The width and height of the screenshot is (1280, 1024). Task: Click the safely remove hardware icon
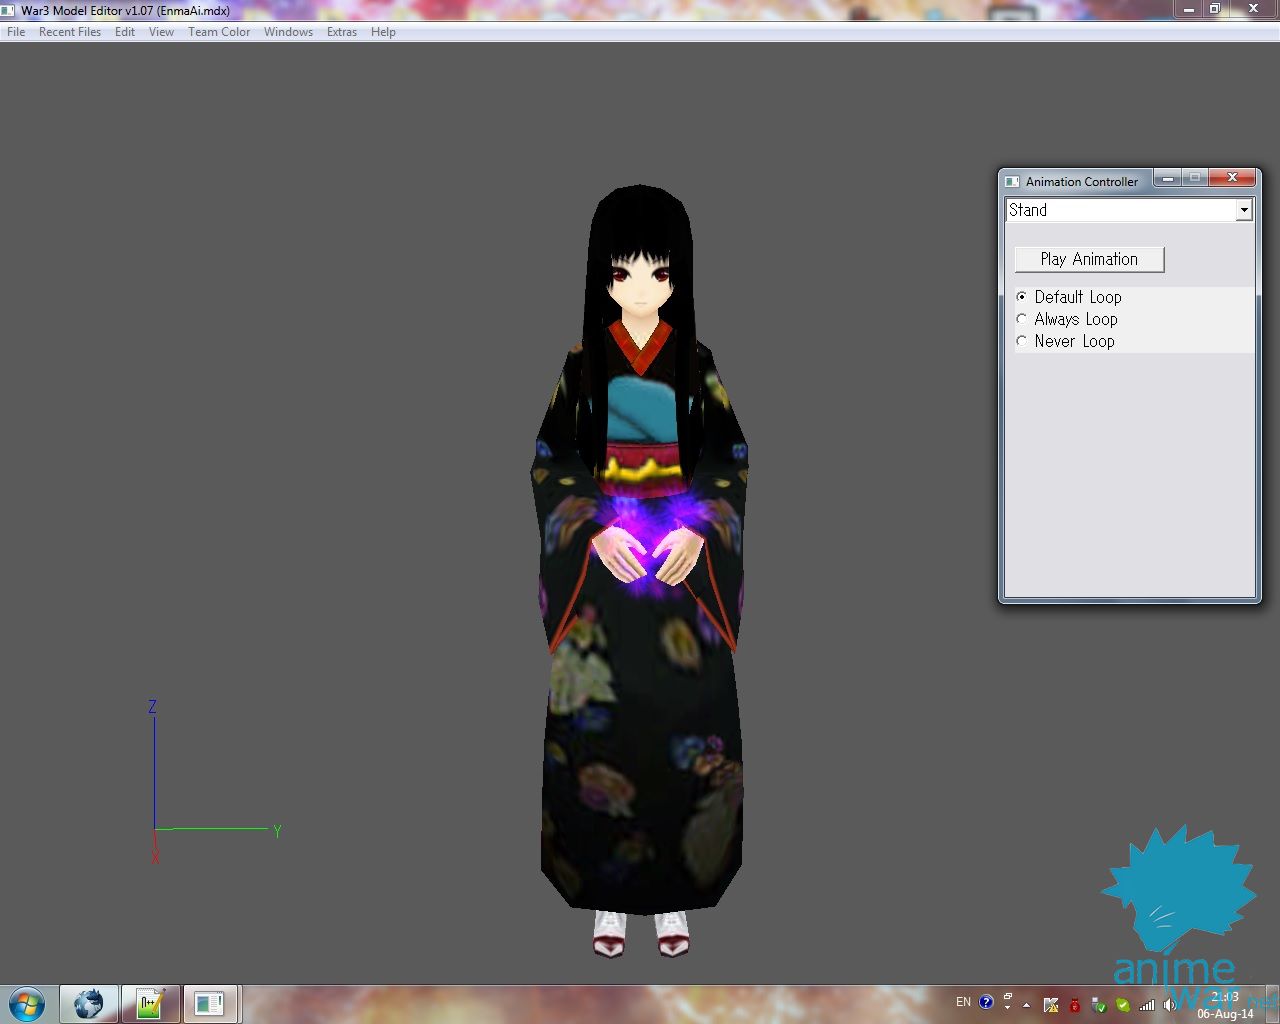tap(1099, 1005)
